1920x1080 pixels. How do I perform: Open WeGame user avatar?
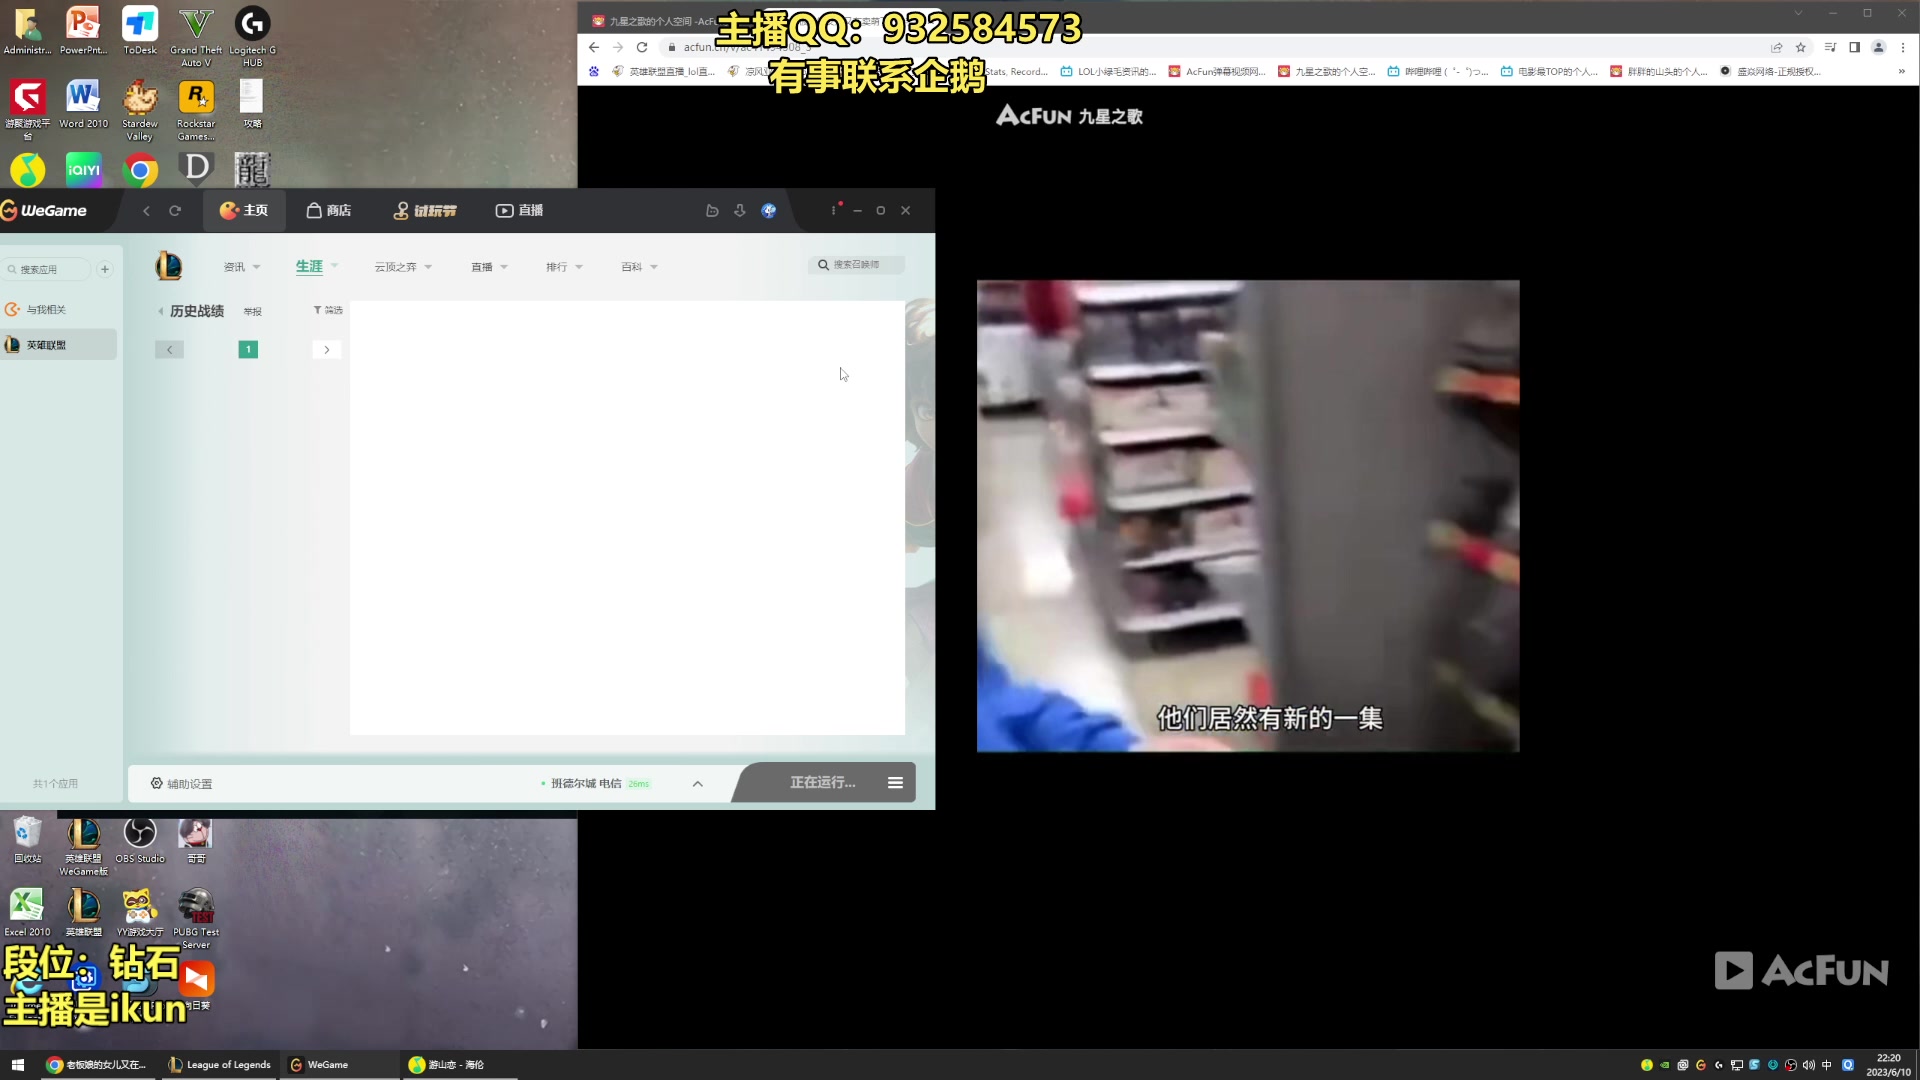[769, 211]
